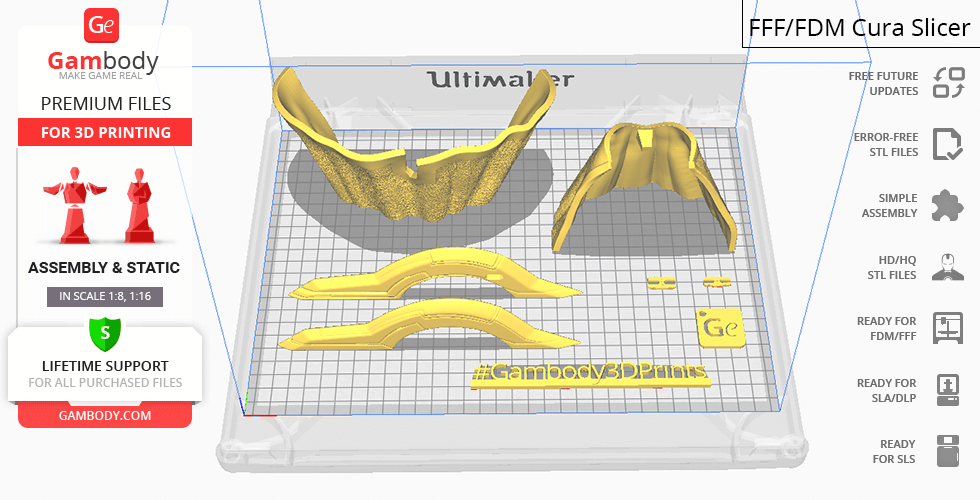Select the Ge keychain model on build plate
The height and width of the screenshot is (500, 980).
coord(718,327)
